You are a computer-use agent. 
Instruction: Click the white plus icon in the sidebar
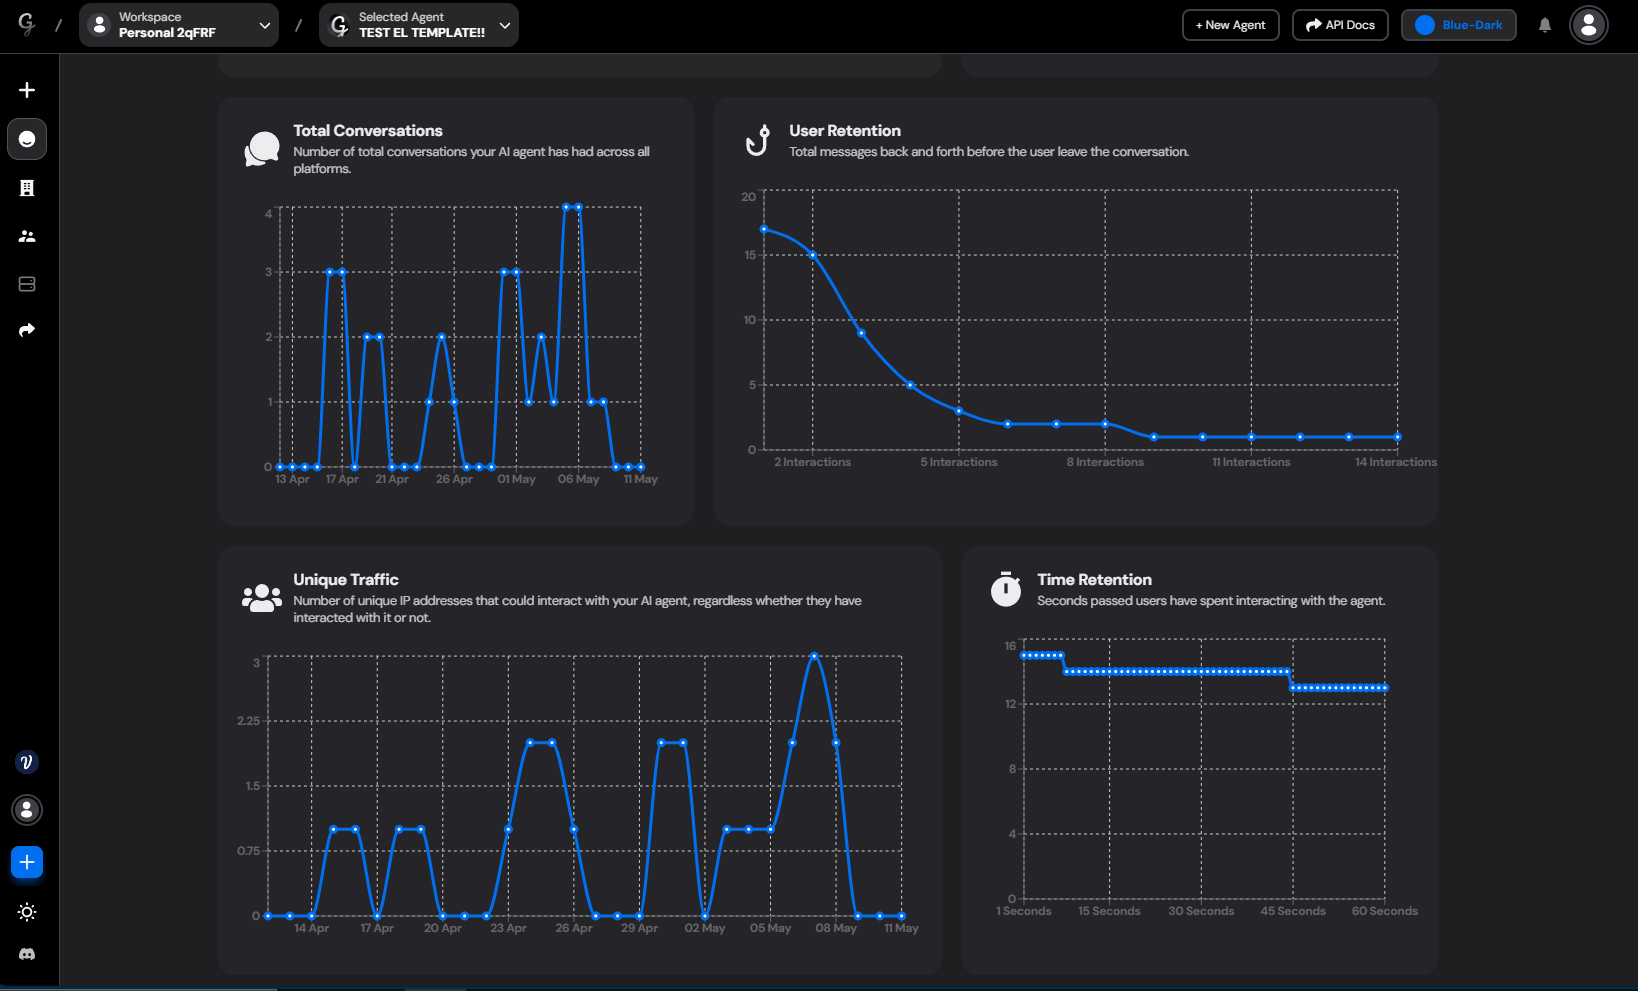tap(27, 90)
